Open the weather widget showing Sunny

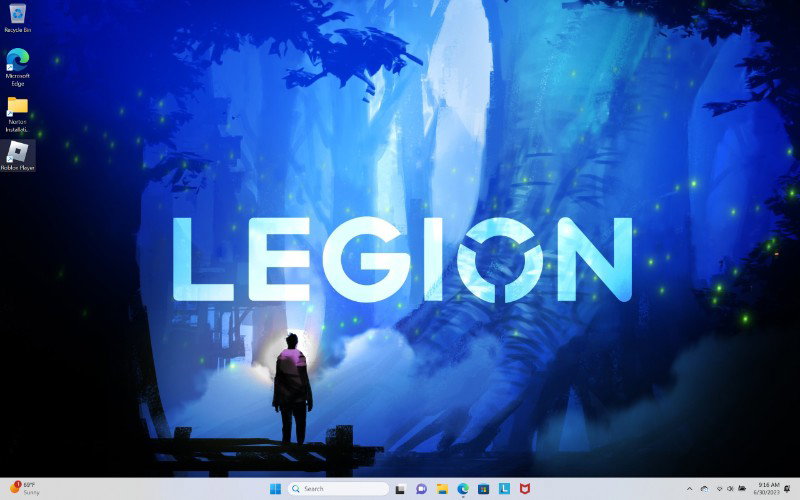24,488
